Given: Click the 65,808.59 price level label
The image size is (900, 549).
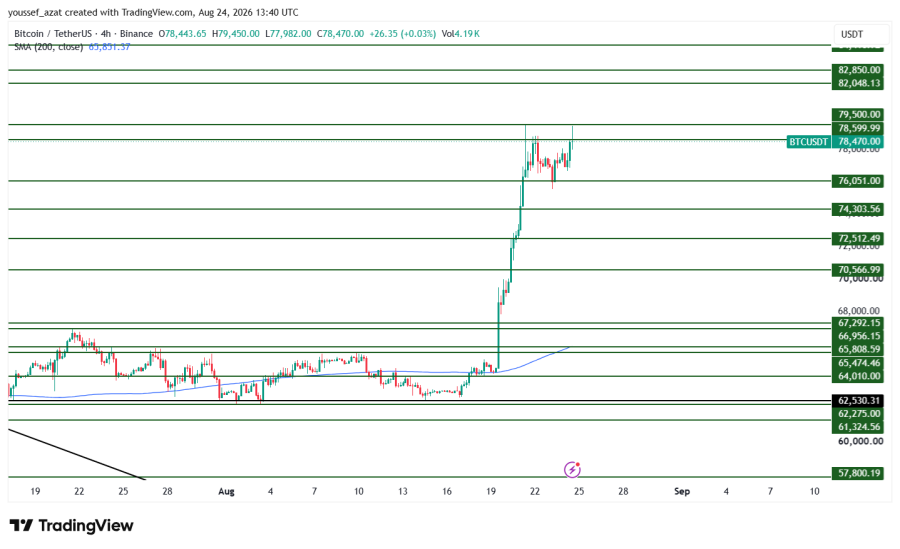Looking at the screenshot, I should (x=858, y=349).
